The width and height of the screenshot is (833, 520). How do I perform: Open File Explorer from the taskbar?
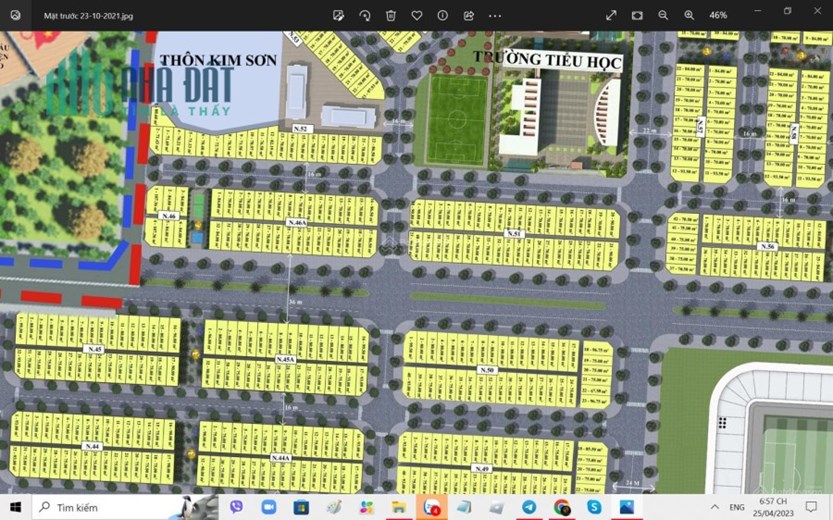[x=399, y=507]
